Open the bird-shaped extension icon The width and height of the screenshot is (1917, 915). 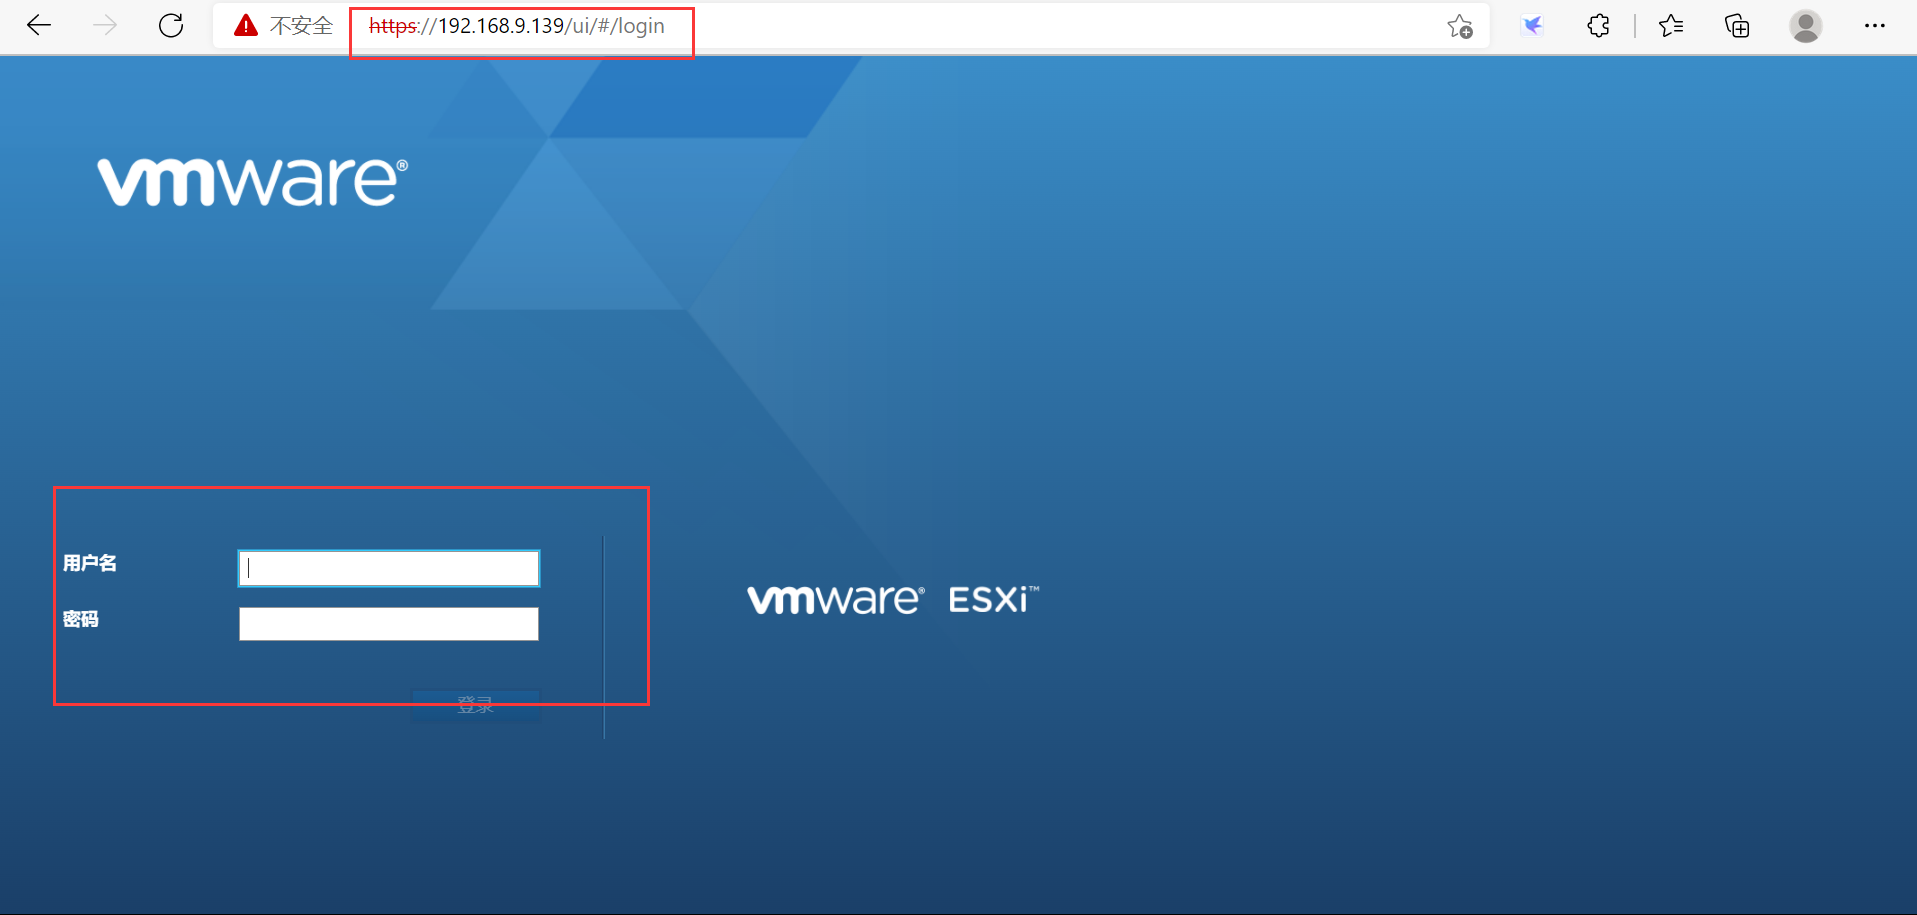pos(1532,26)
